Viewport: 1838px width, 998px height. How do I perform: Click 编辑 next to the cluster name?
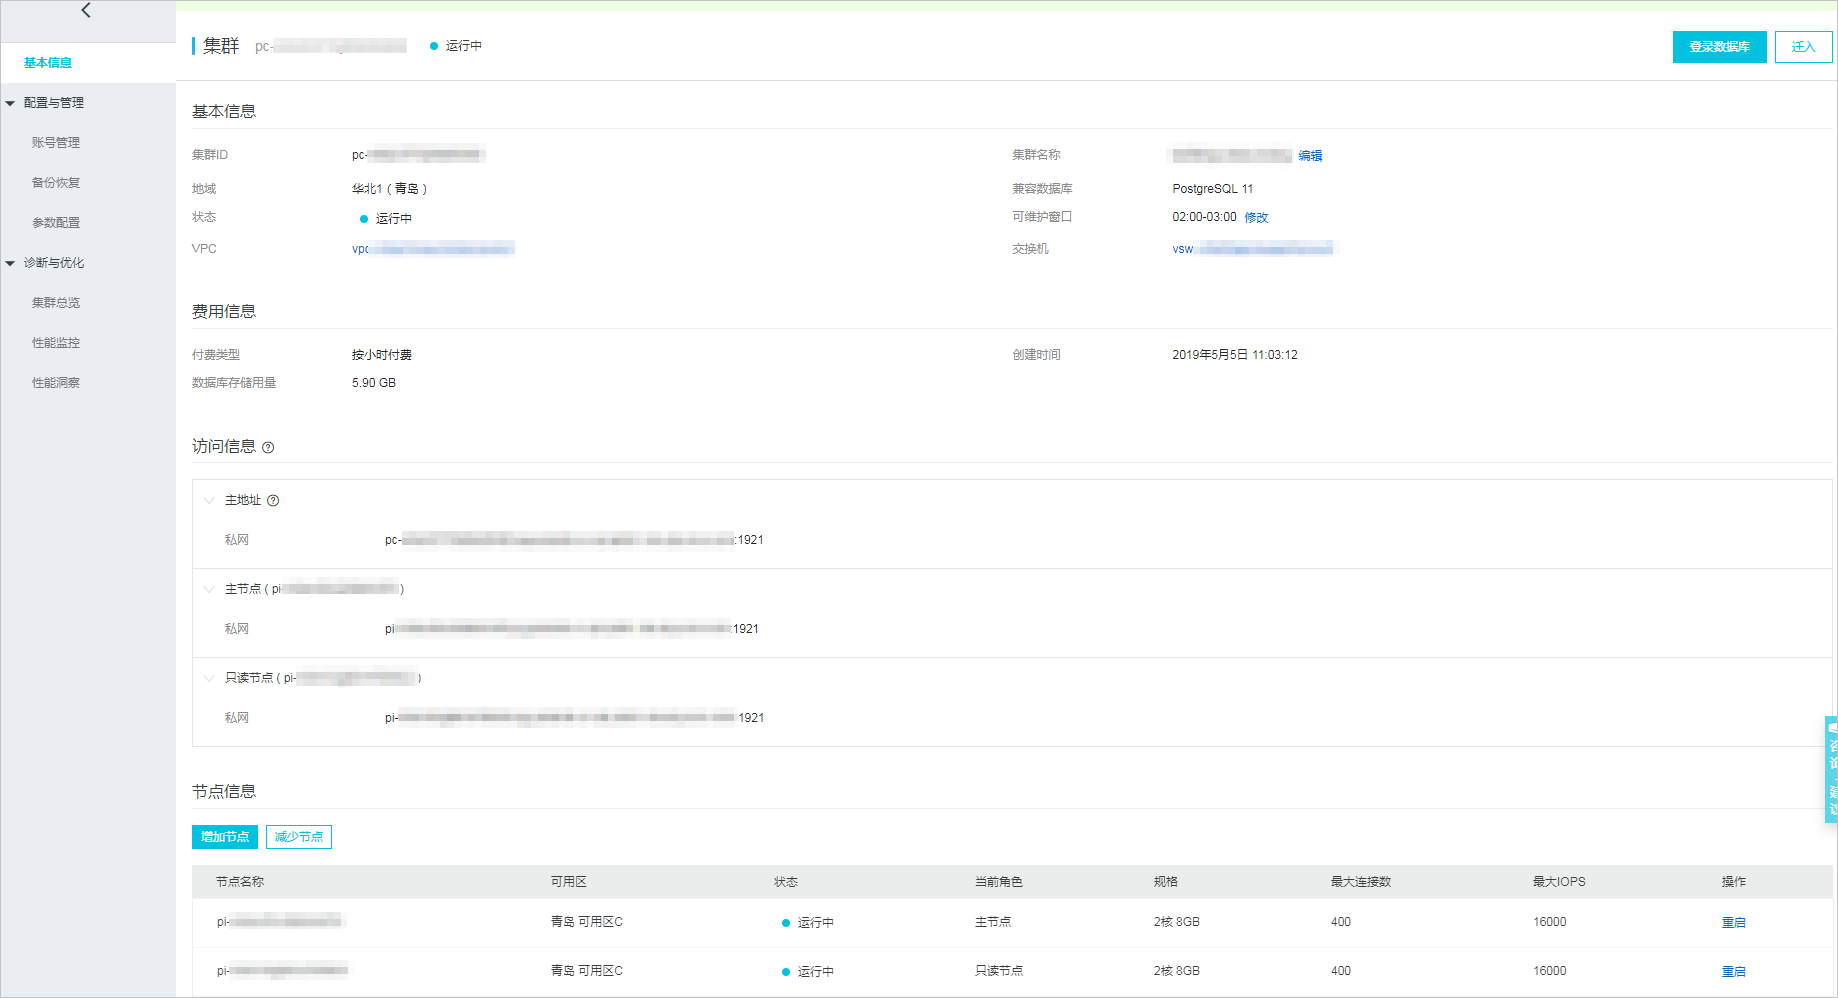point(1310,156)
